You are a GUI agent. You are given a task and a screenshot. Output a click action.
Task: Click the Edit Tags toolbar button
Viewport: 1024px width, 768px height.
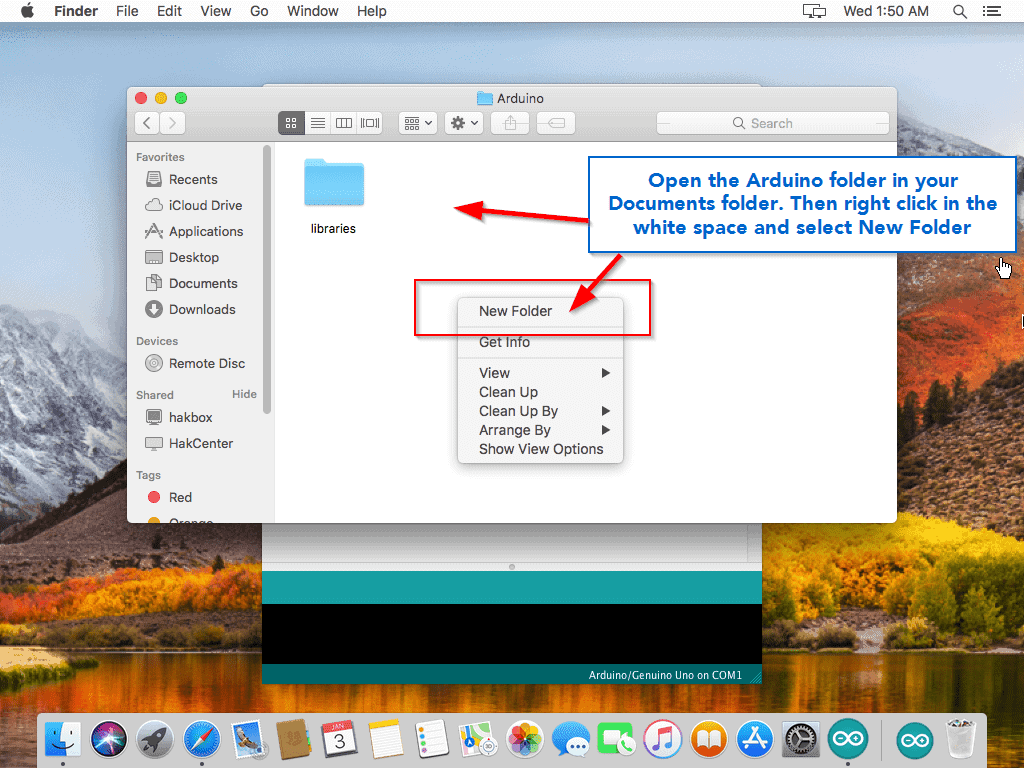(556, 123)
